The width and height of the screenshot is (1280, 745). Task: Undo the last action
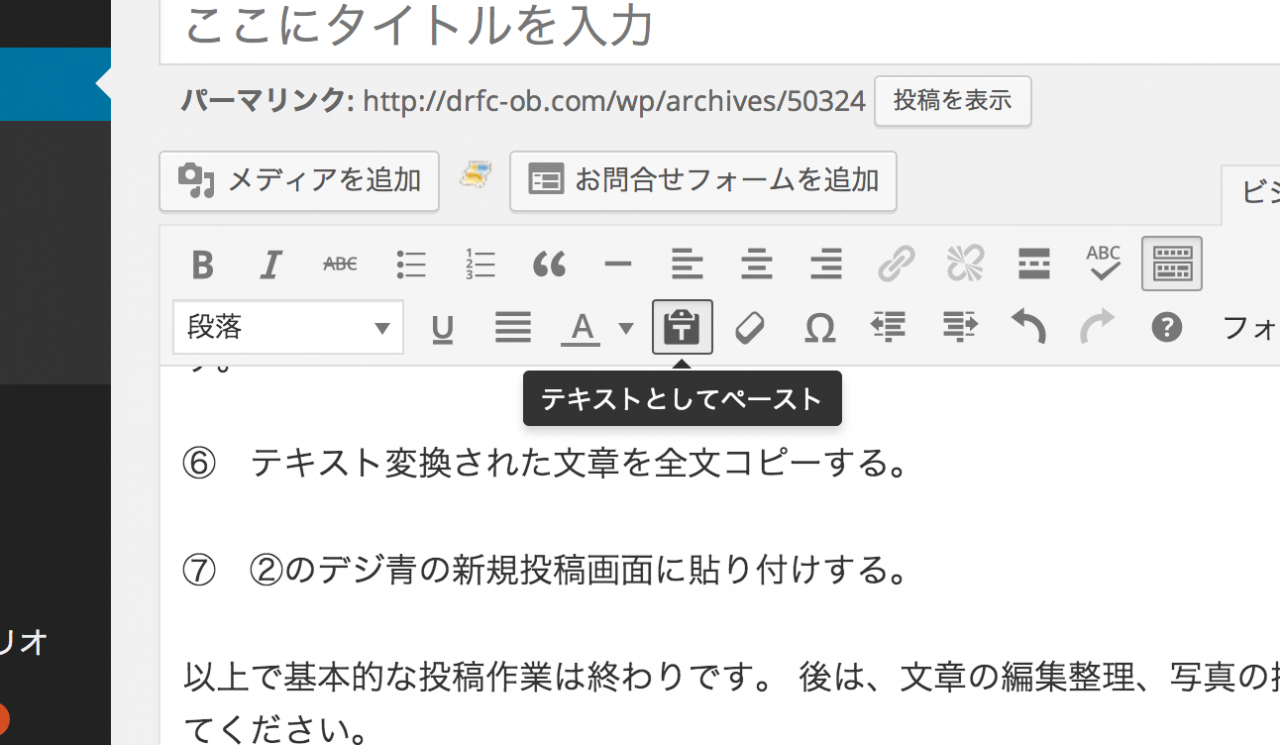(x=1028, y=327)
